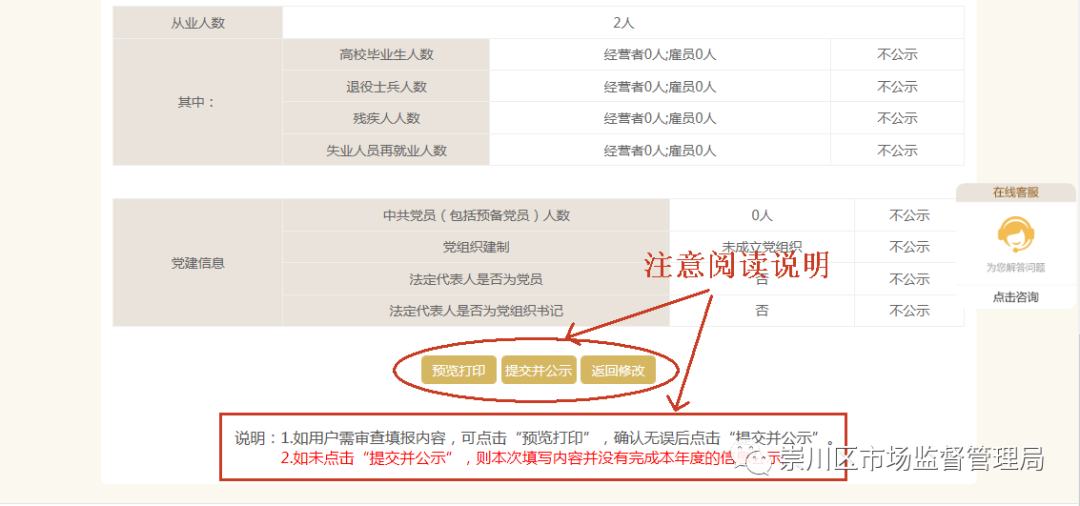Click the 党建信息 section header cell

197,263
